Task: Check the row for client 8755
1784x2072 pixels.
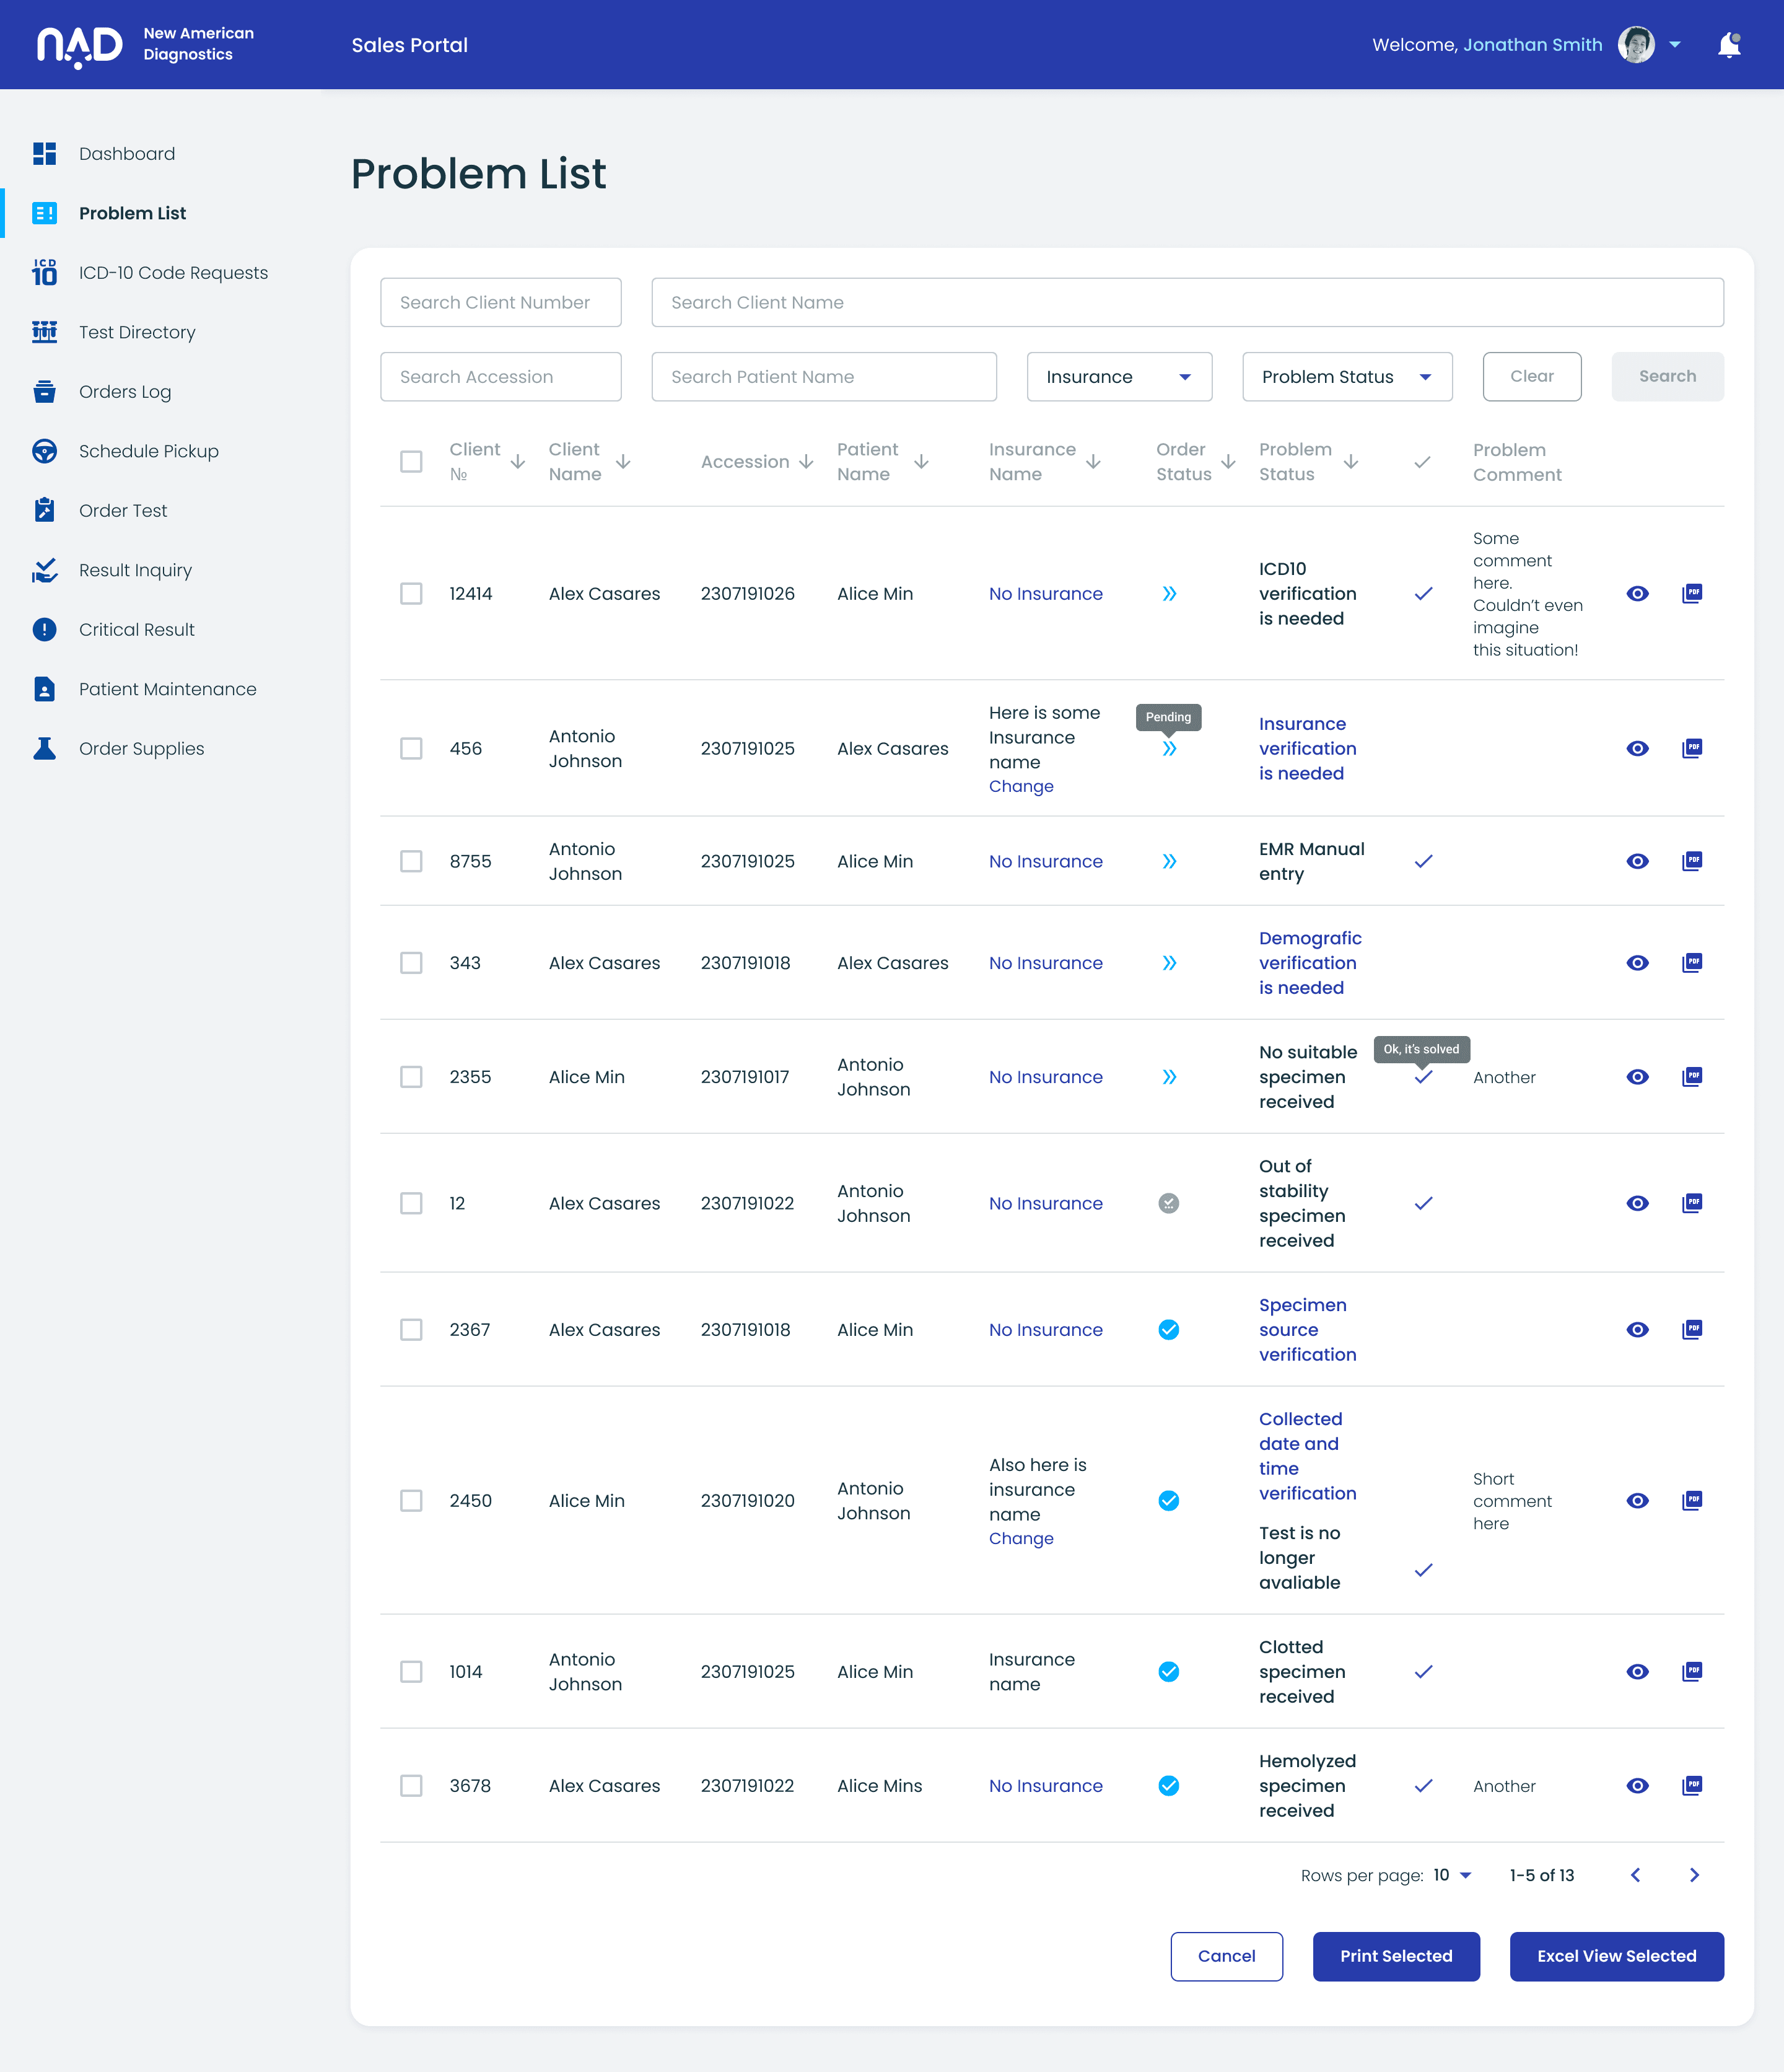Action: 411,861
